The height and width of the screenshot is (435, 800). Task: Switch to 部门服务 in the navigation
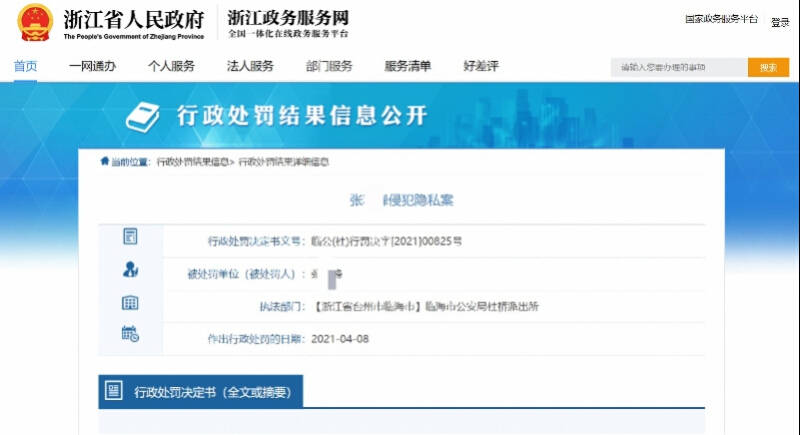click(329, 67)
